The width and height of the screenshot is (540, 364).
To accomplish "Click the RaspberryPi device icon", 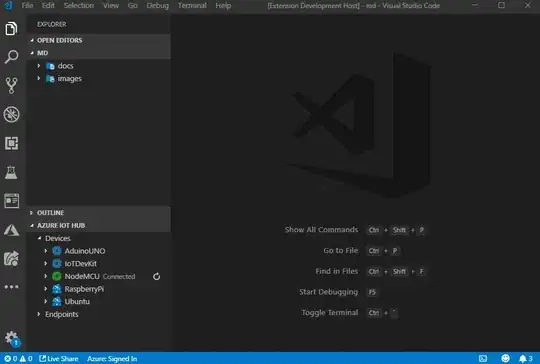I will pyautogui.click(x=56, y=289).
